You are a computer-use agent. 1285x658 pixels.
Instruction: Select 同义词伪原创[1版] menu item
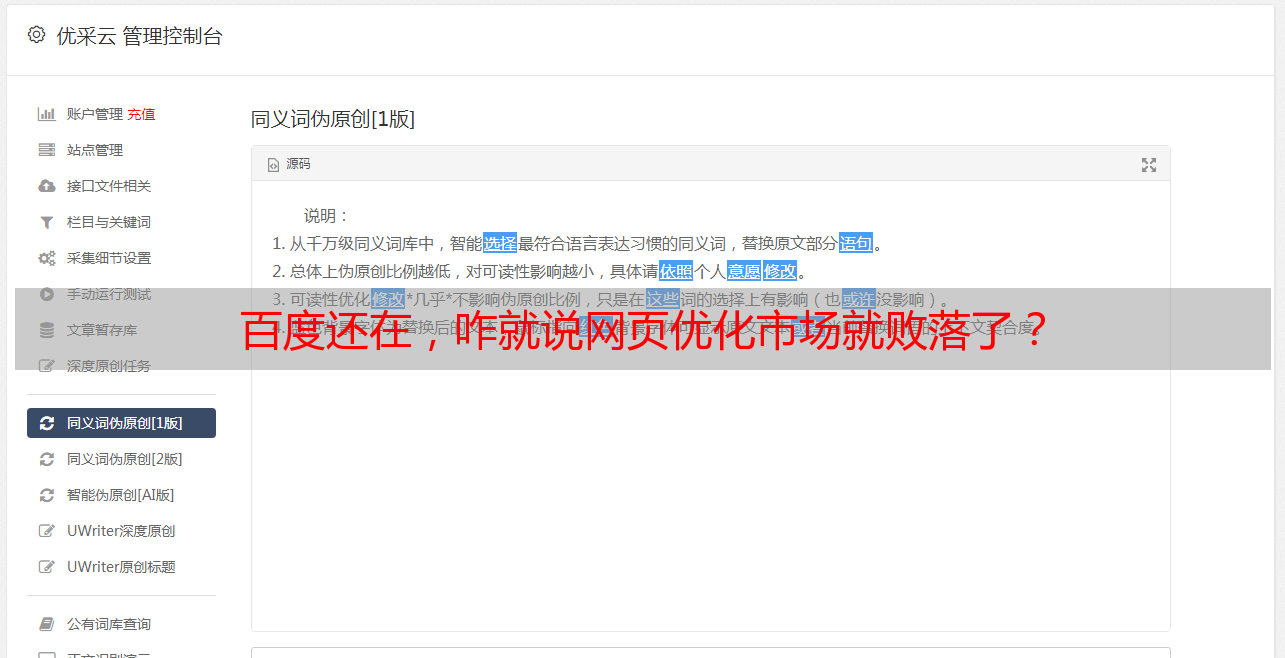(x=121, y=423)
